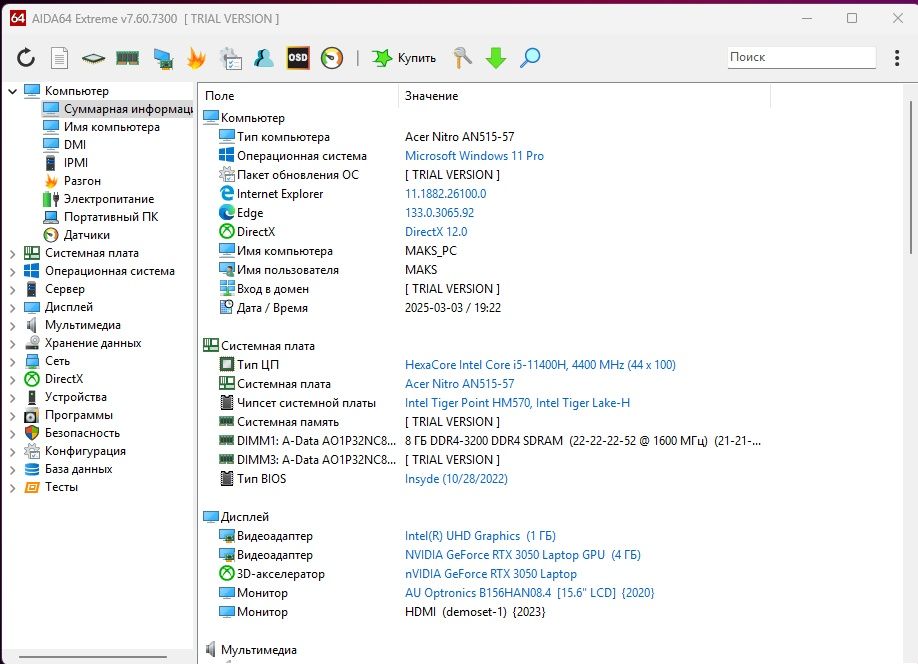Viewport: 918px width, 664px height.
Task: Open NVIDIA GeForce RTX 3050 Laptop GPU link
Action: point(523,555)
